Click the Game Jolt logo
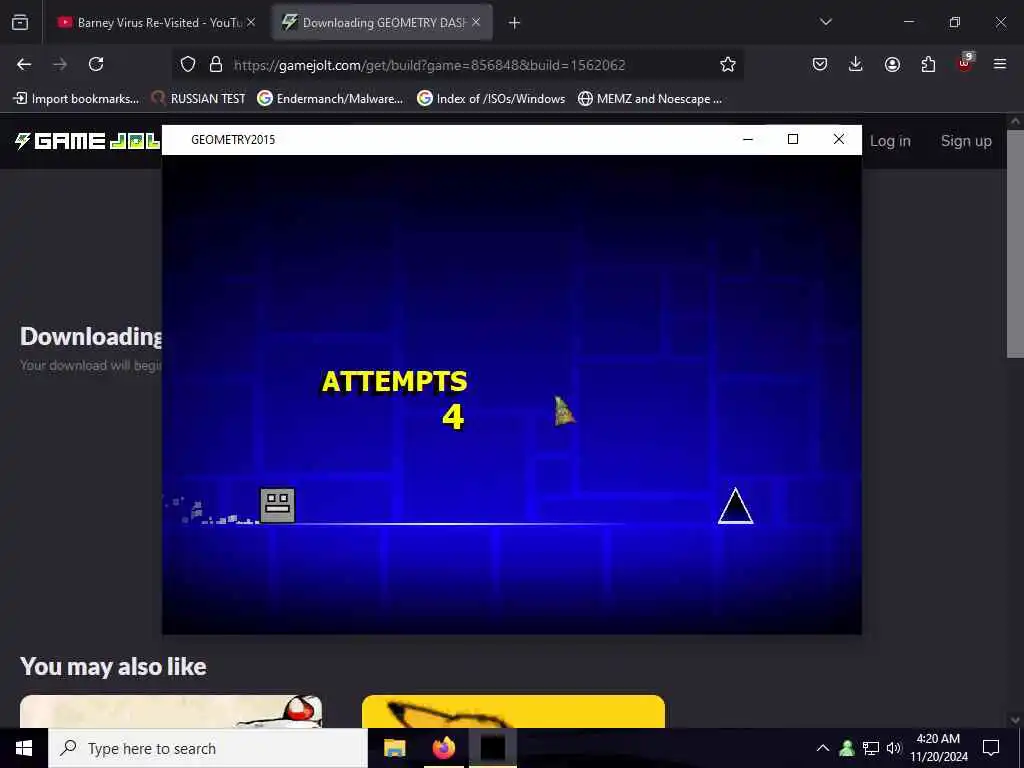This screenshot has width=1024, height=768. 88,141
